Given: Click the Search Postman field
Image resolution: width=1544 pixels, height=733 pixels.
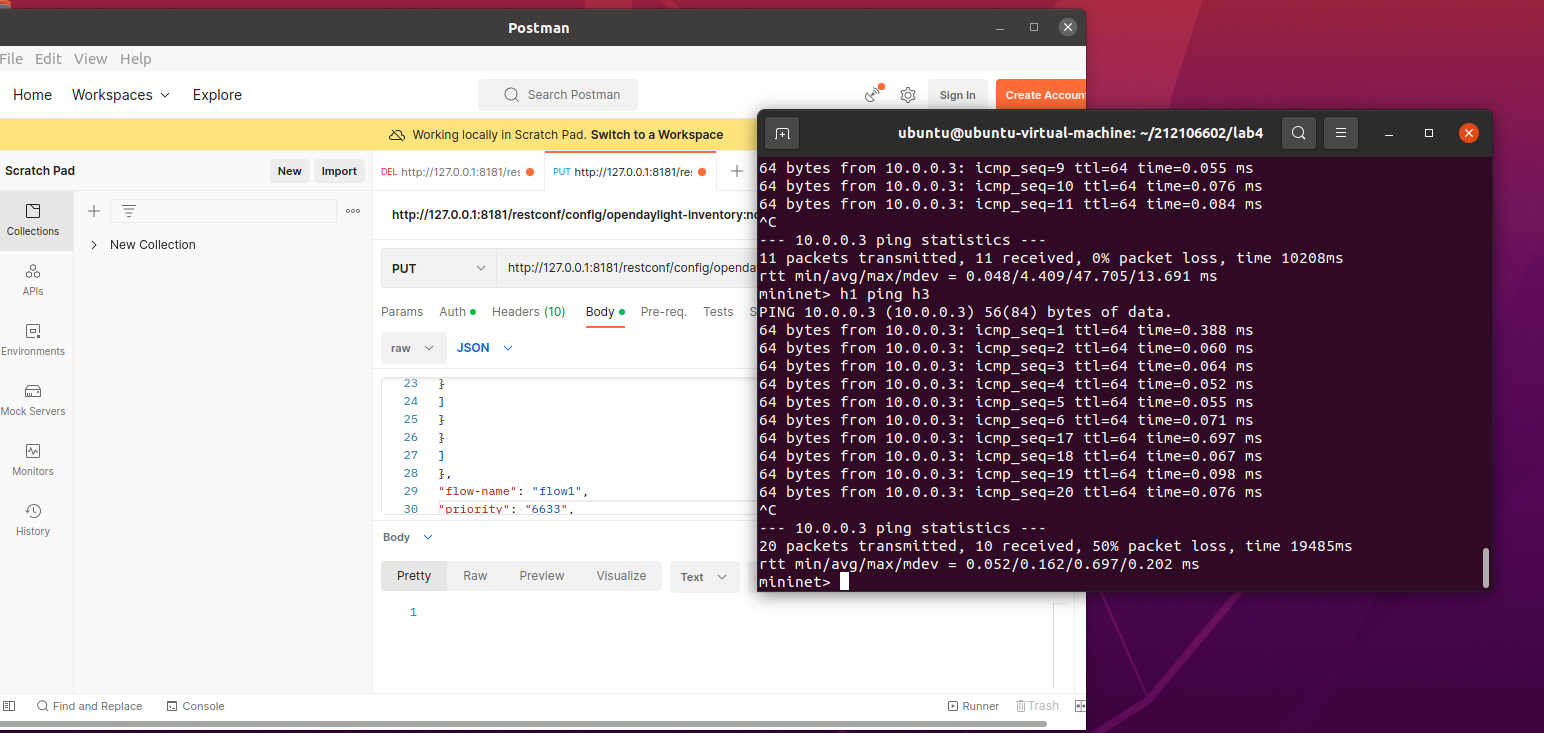Looking at the screenshot, I should pyautogui.click(x=558, y=95).
